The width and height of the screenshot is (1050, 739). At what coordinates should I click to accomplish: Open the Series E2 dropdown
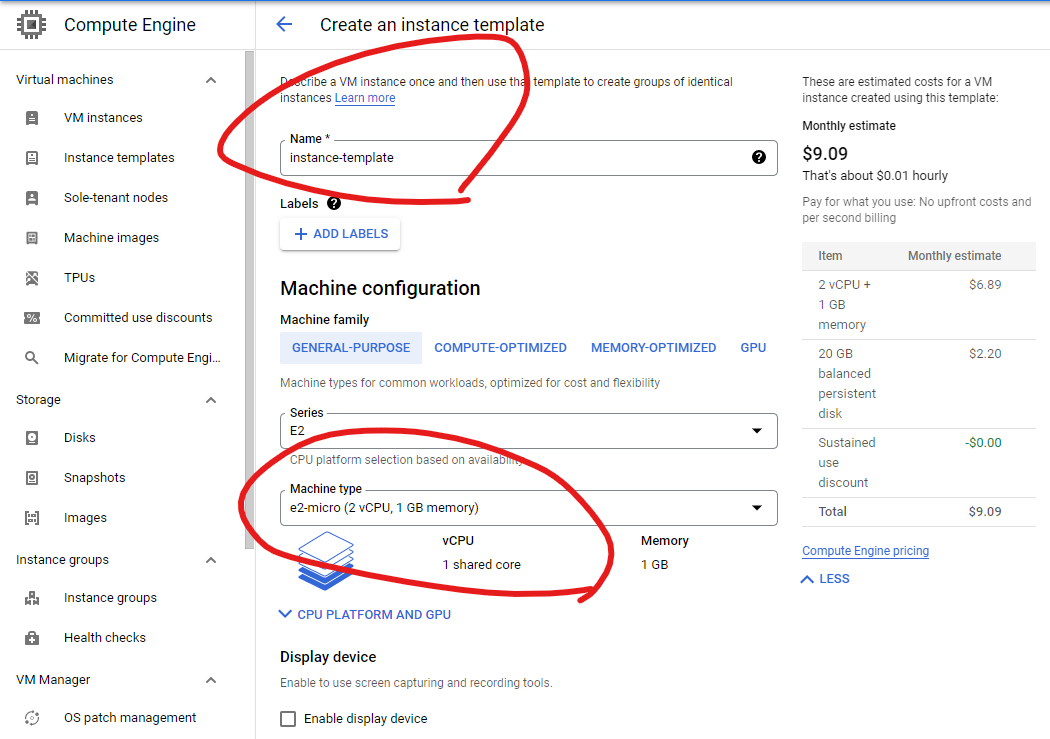click(x=528, y=431)
